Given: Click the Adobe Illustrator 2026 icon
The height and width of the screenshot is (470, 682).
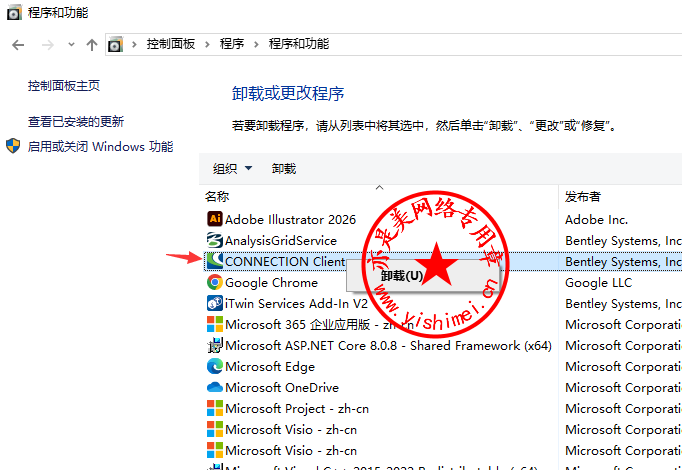Looking at the screenshot, I should click(214, 219).
